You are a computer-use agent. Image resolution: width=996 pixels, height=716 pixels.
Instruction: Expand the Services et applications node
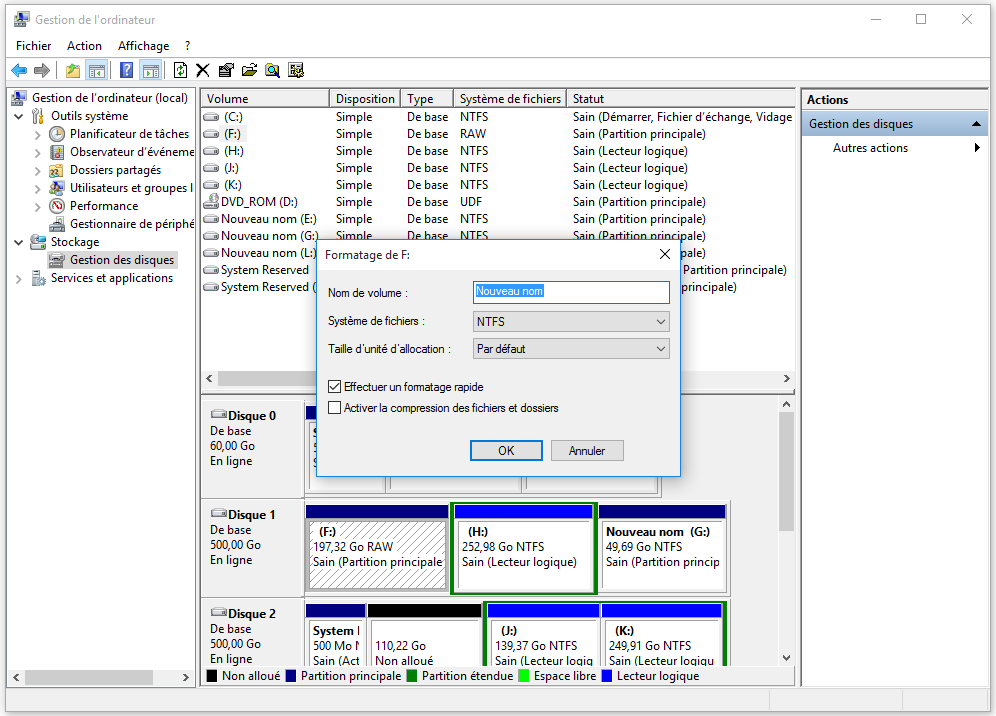click(x=18, y=278)
